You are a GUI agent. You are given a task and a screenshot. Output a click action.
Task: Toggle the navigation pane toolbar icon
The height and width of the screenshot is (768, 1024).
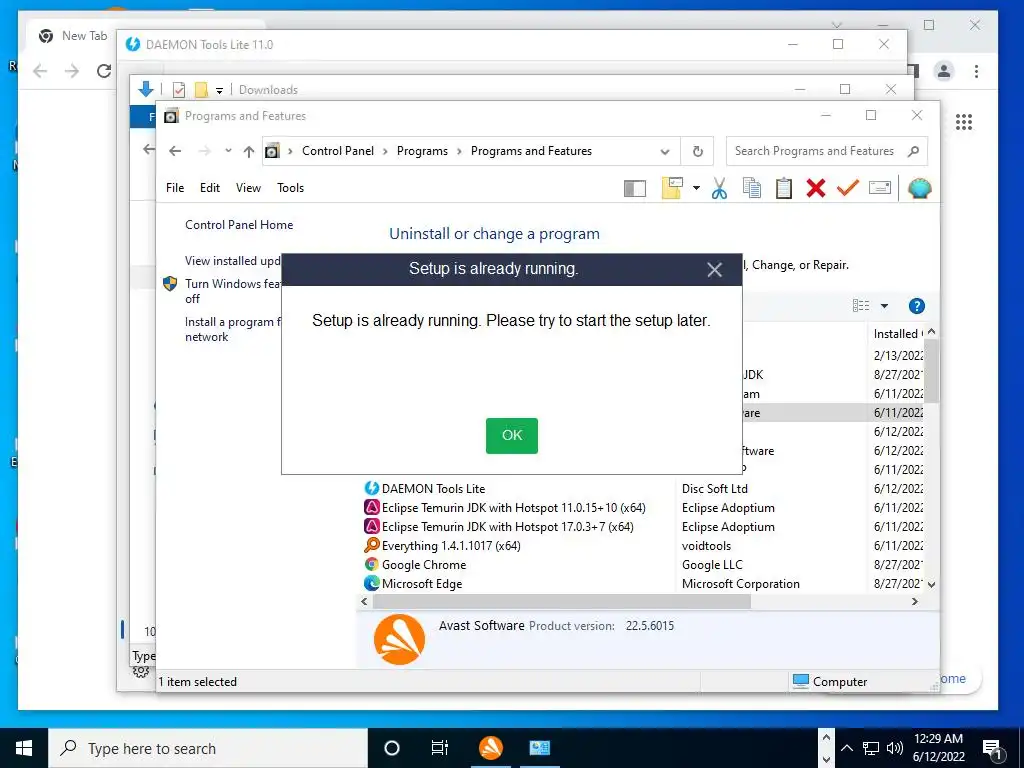pyautogui.click(x=634, y=189)
